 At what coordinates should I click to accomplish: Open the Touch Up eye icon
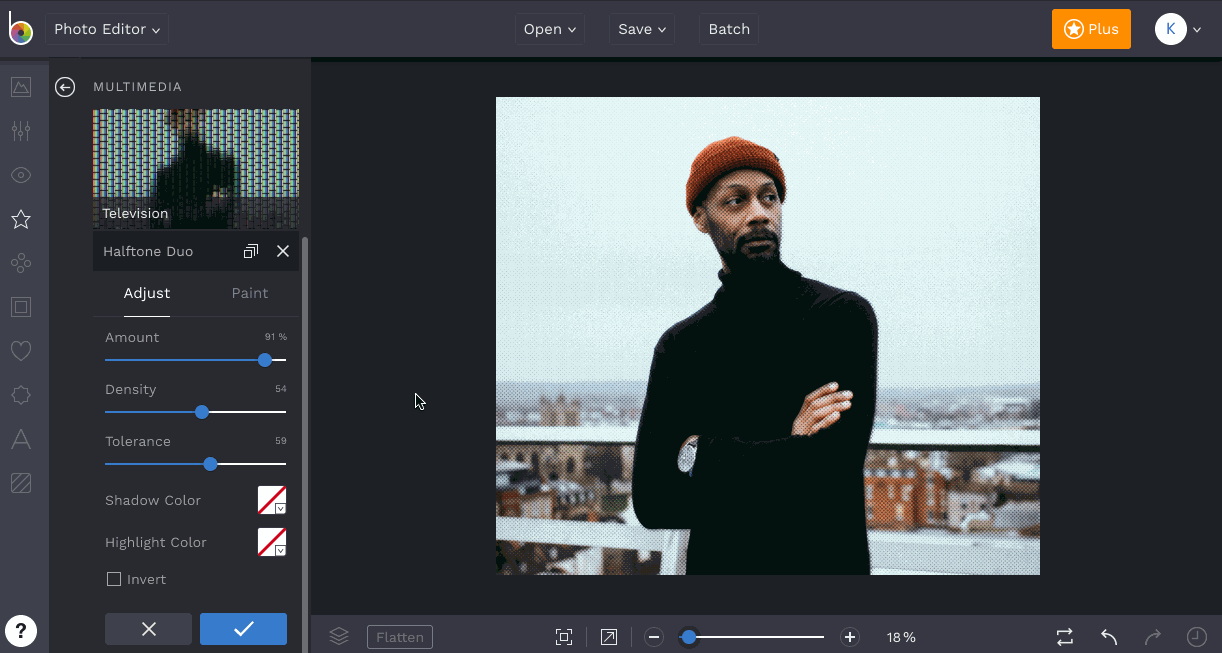(x=21, y=175)
